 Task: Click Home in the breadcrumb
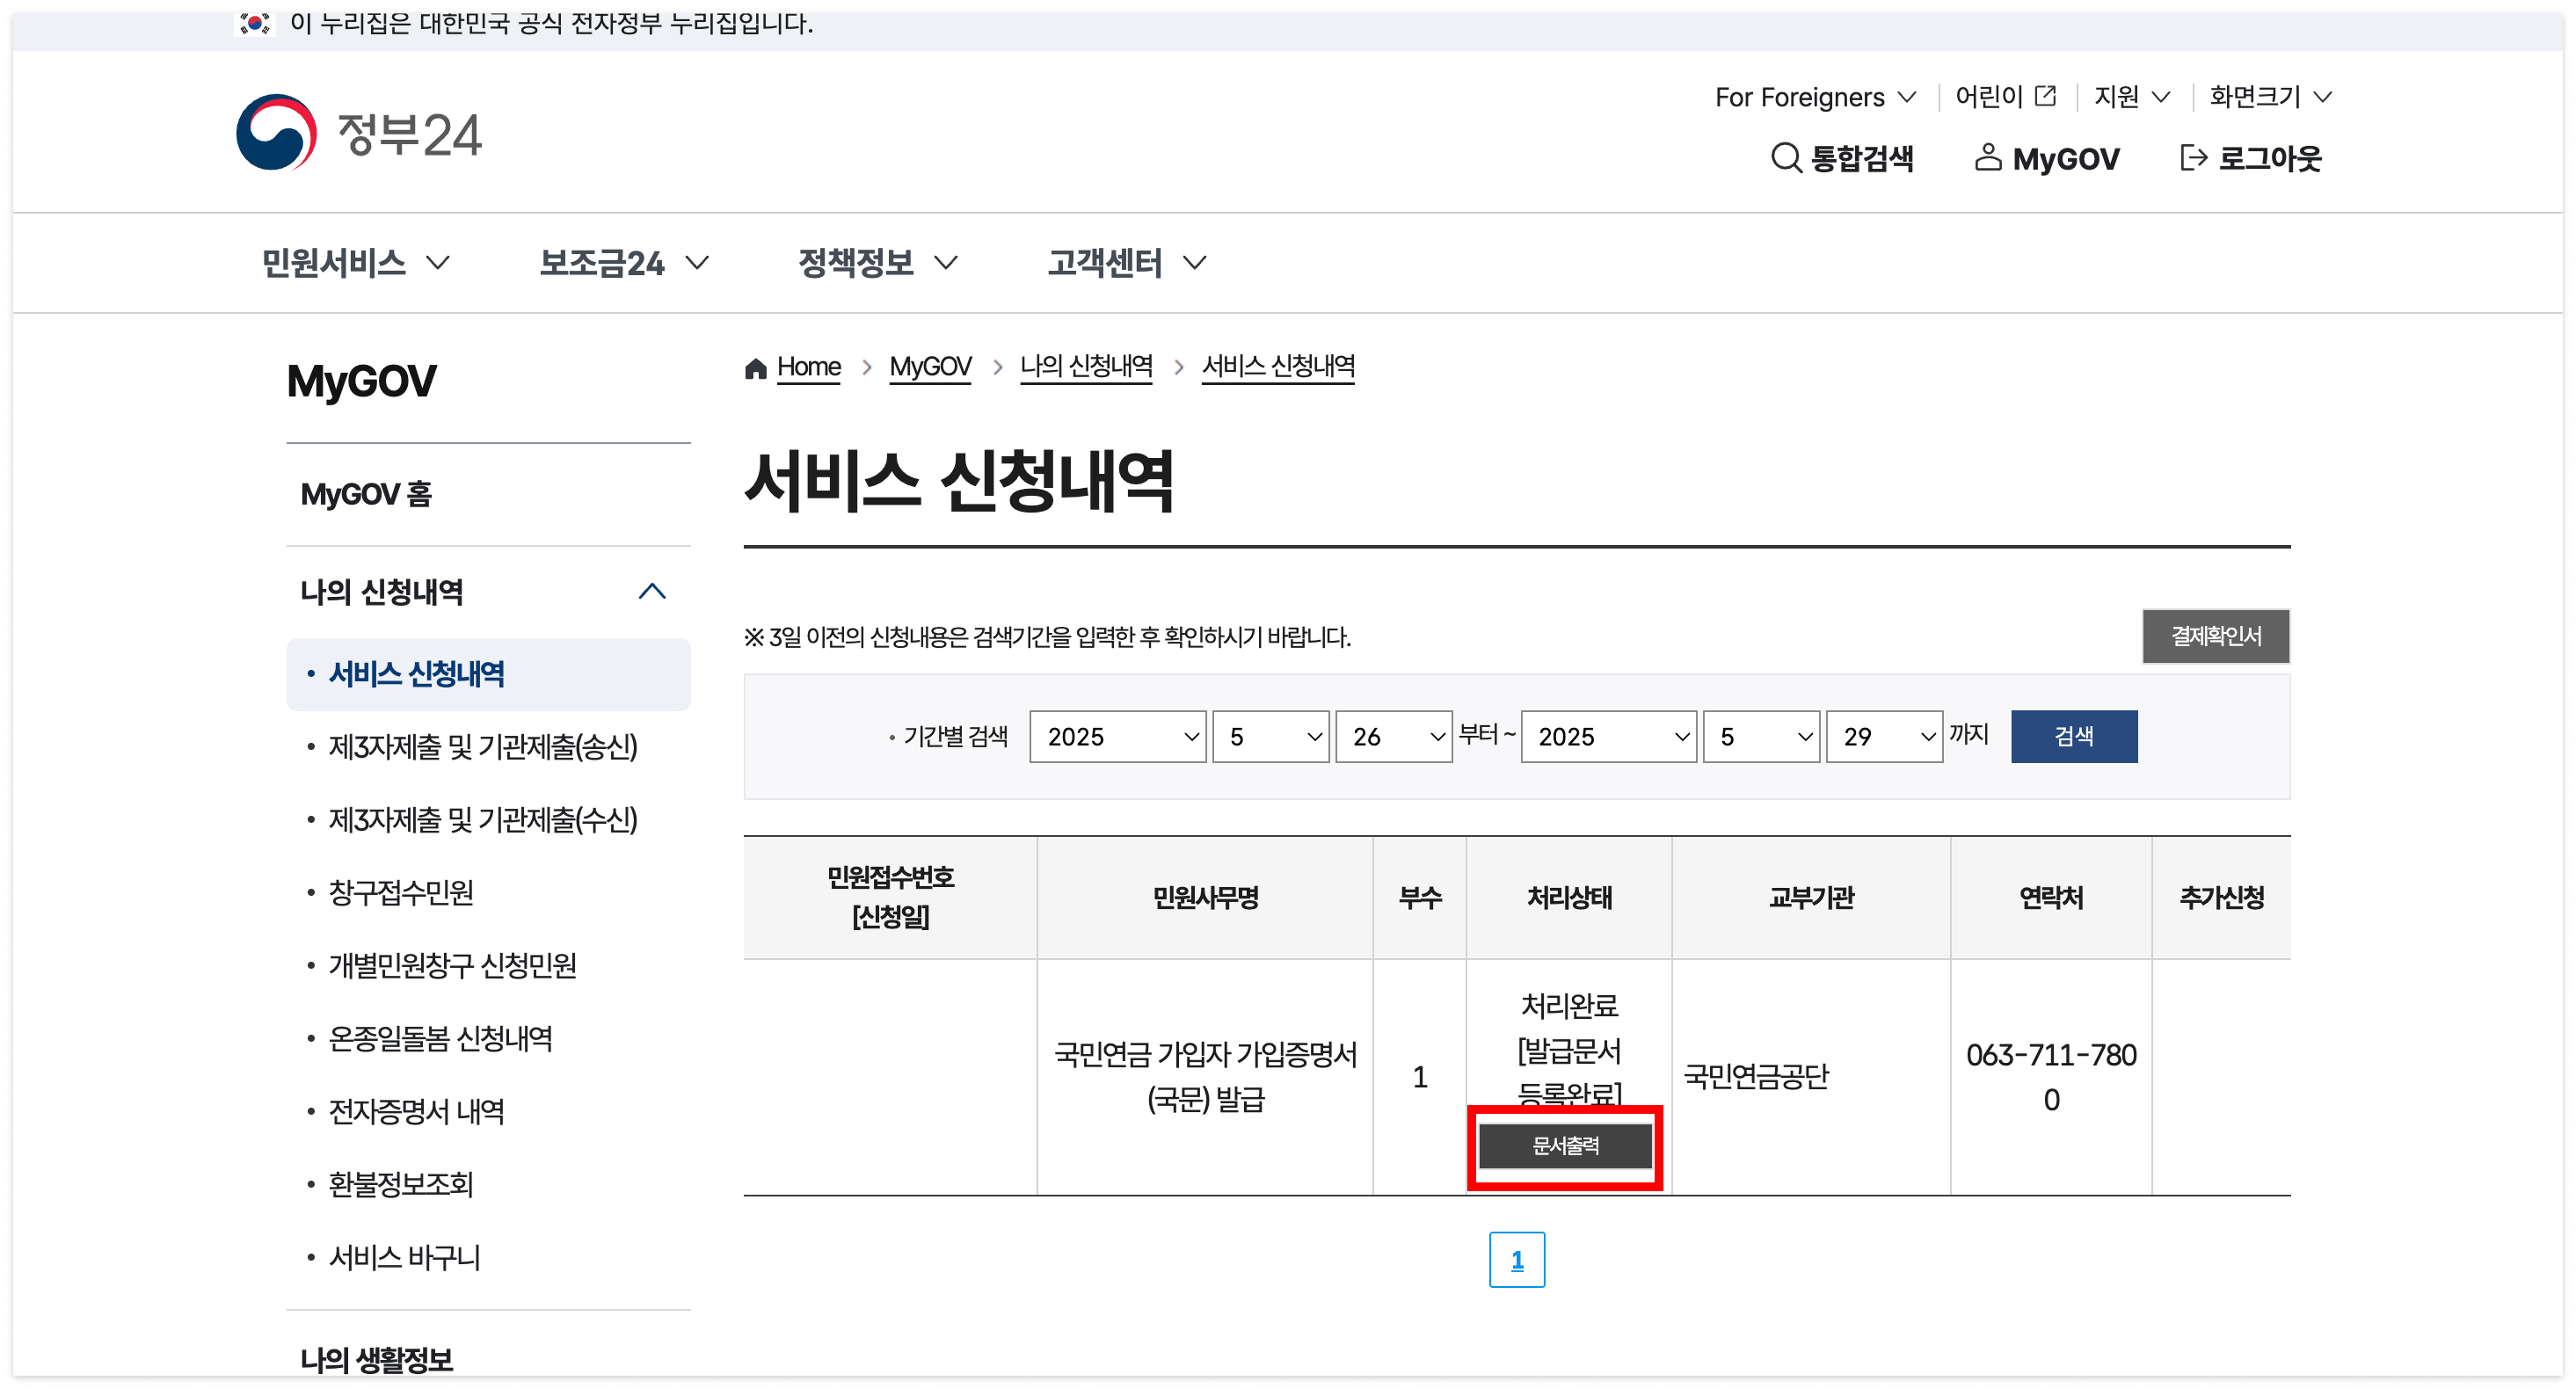(808, 367)
